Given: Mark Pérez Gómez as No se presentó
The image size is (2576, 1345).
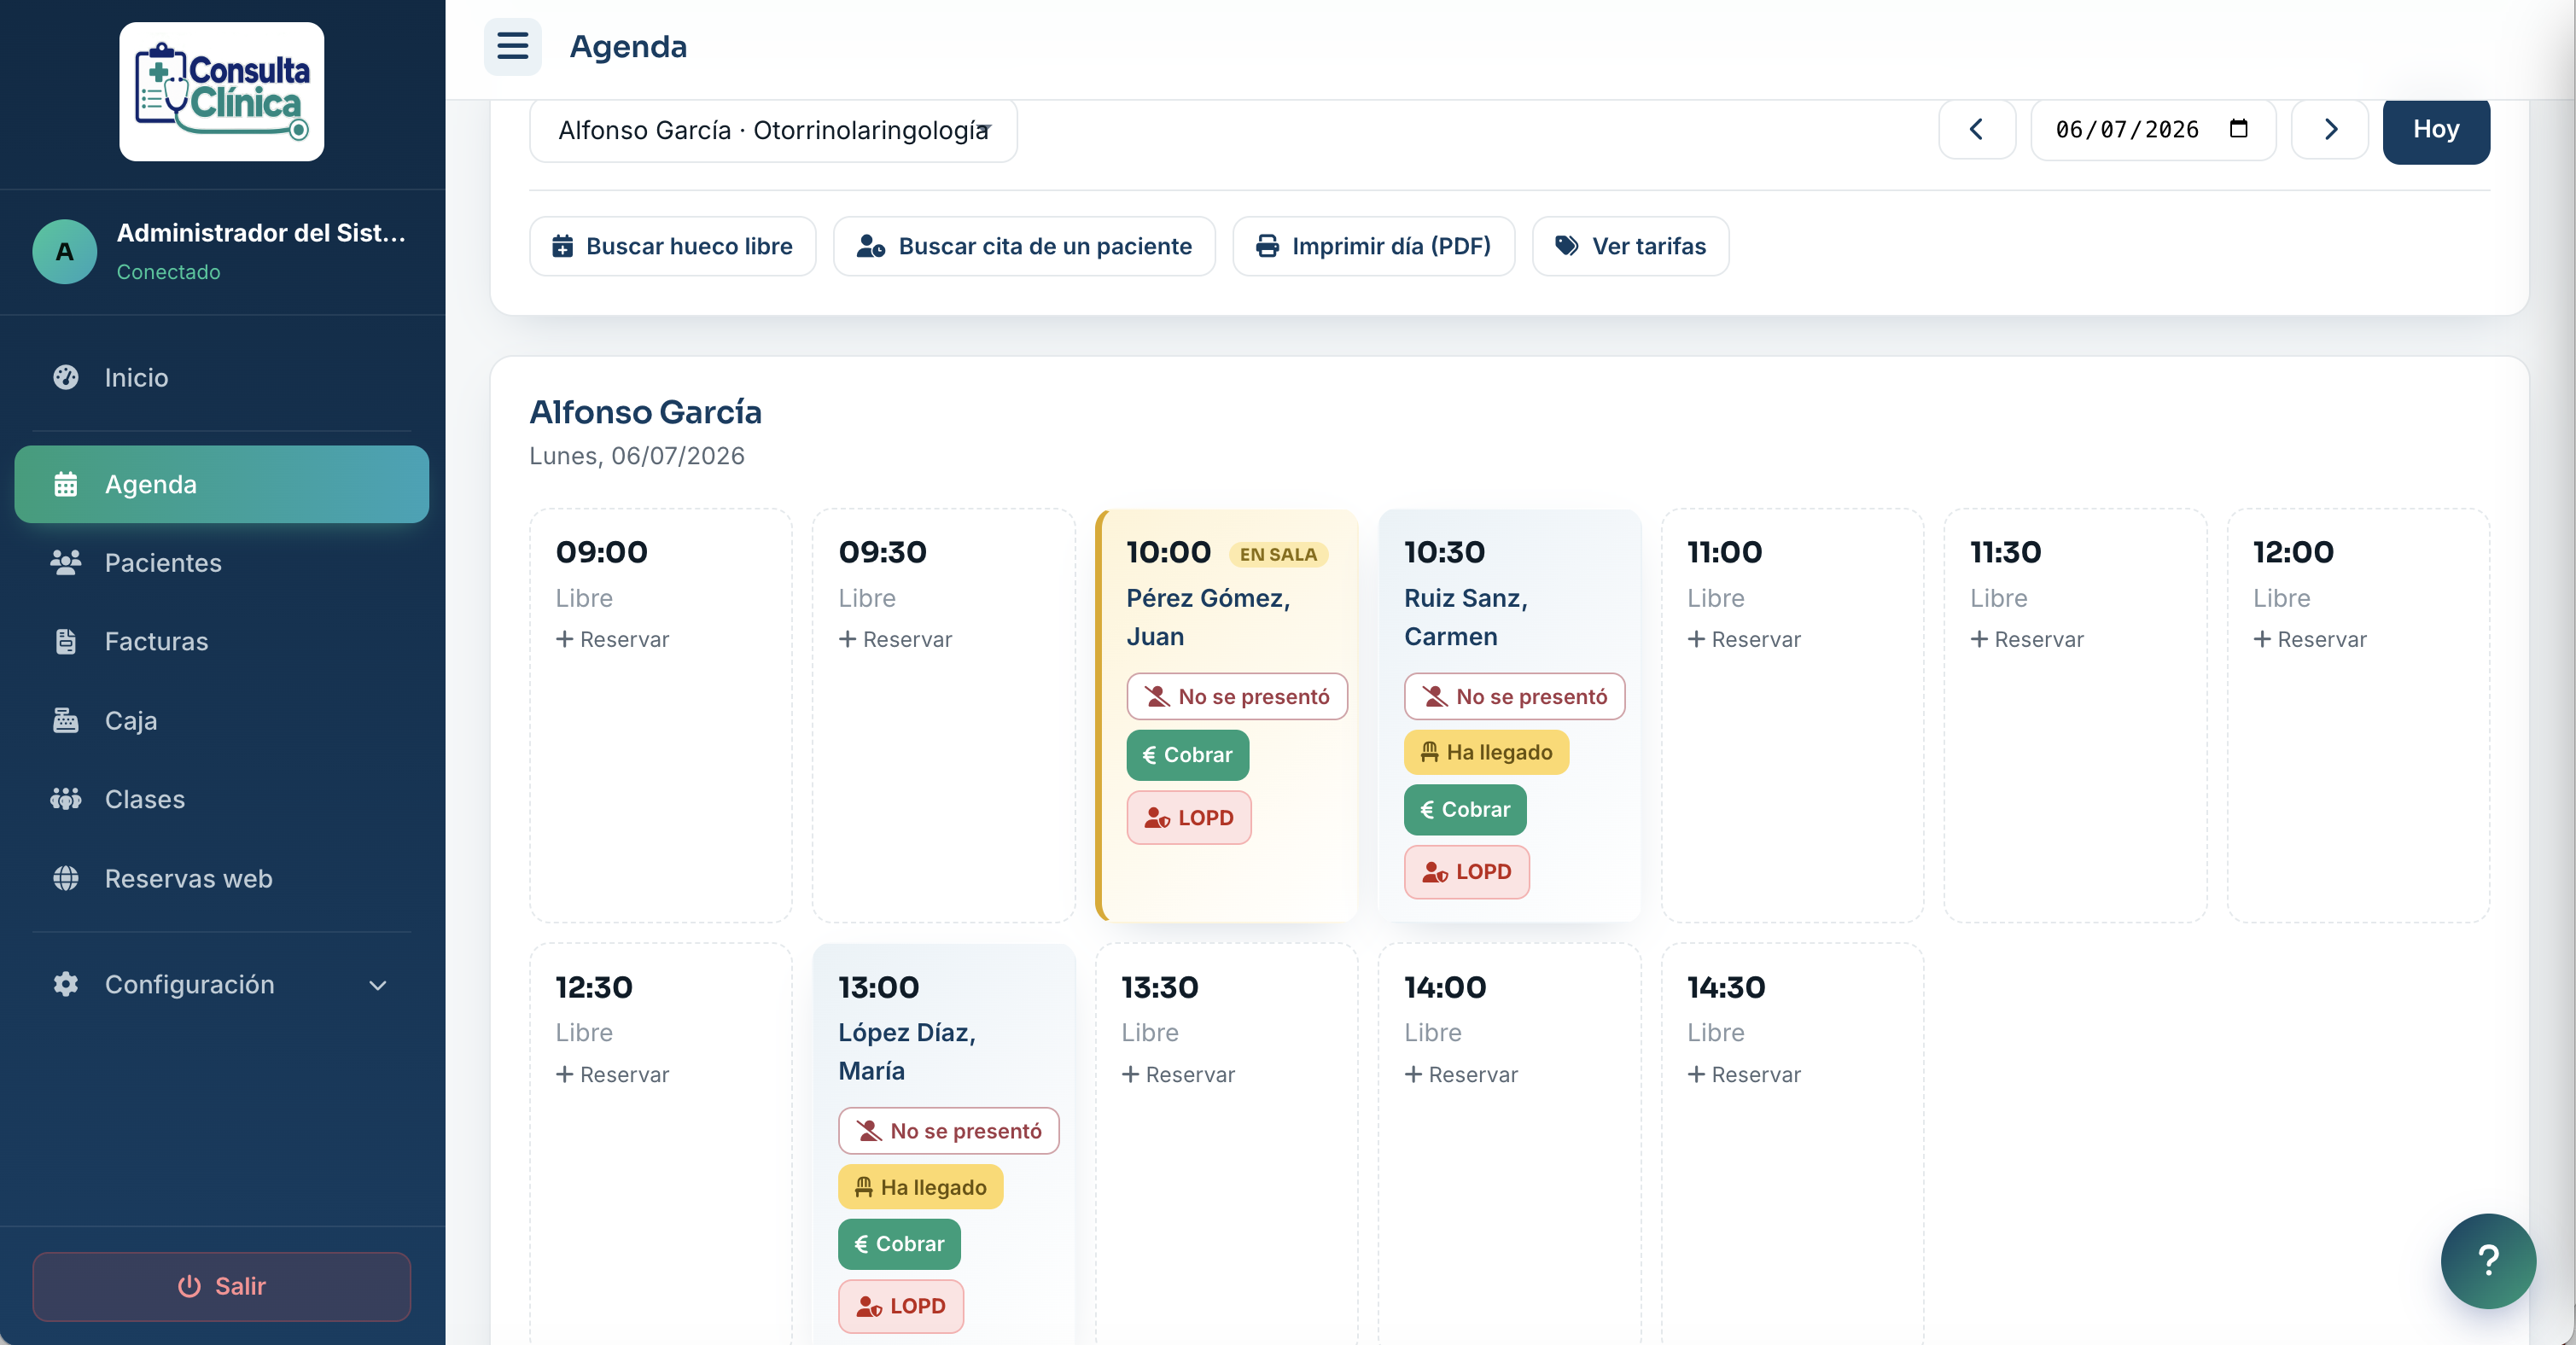Looking at the screenshot, I should click(1236, 696).
